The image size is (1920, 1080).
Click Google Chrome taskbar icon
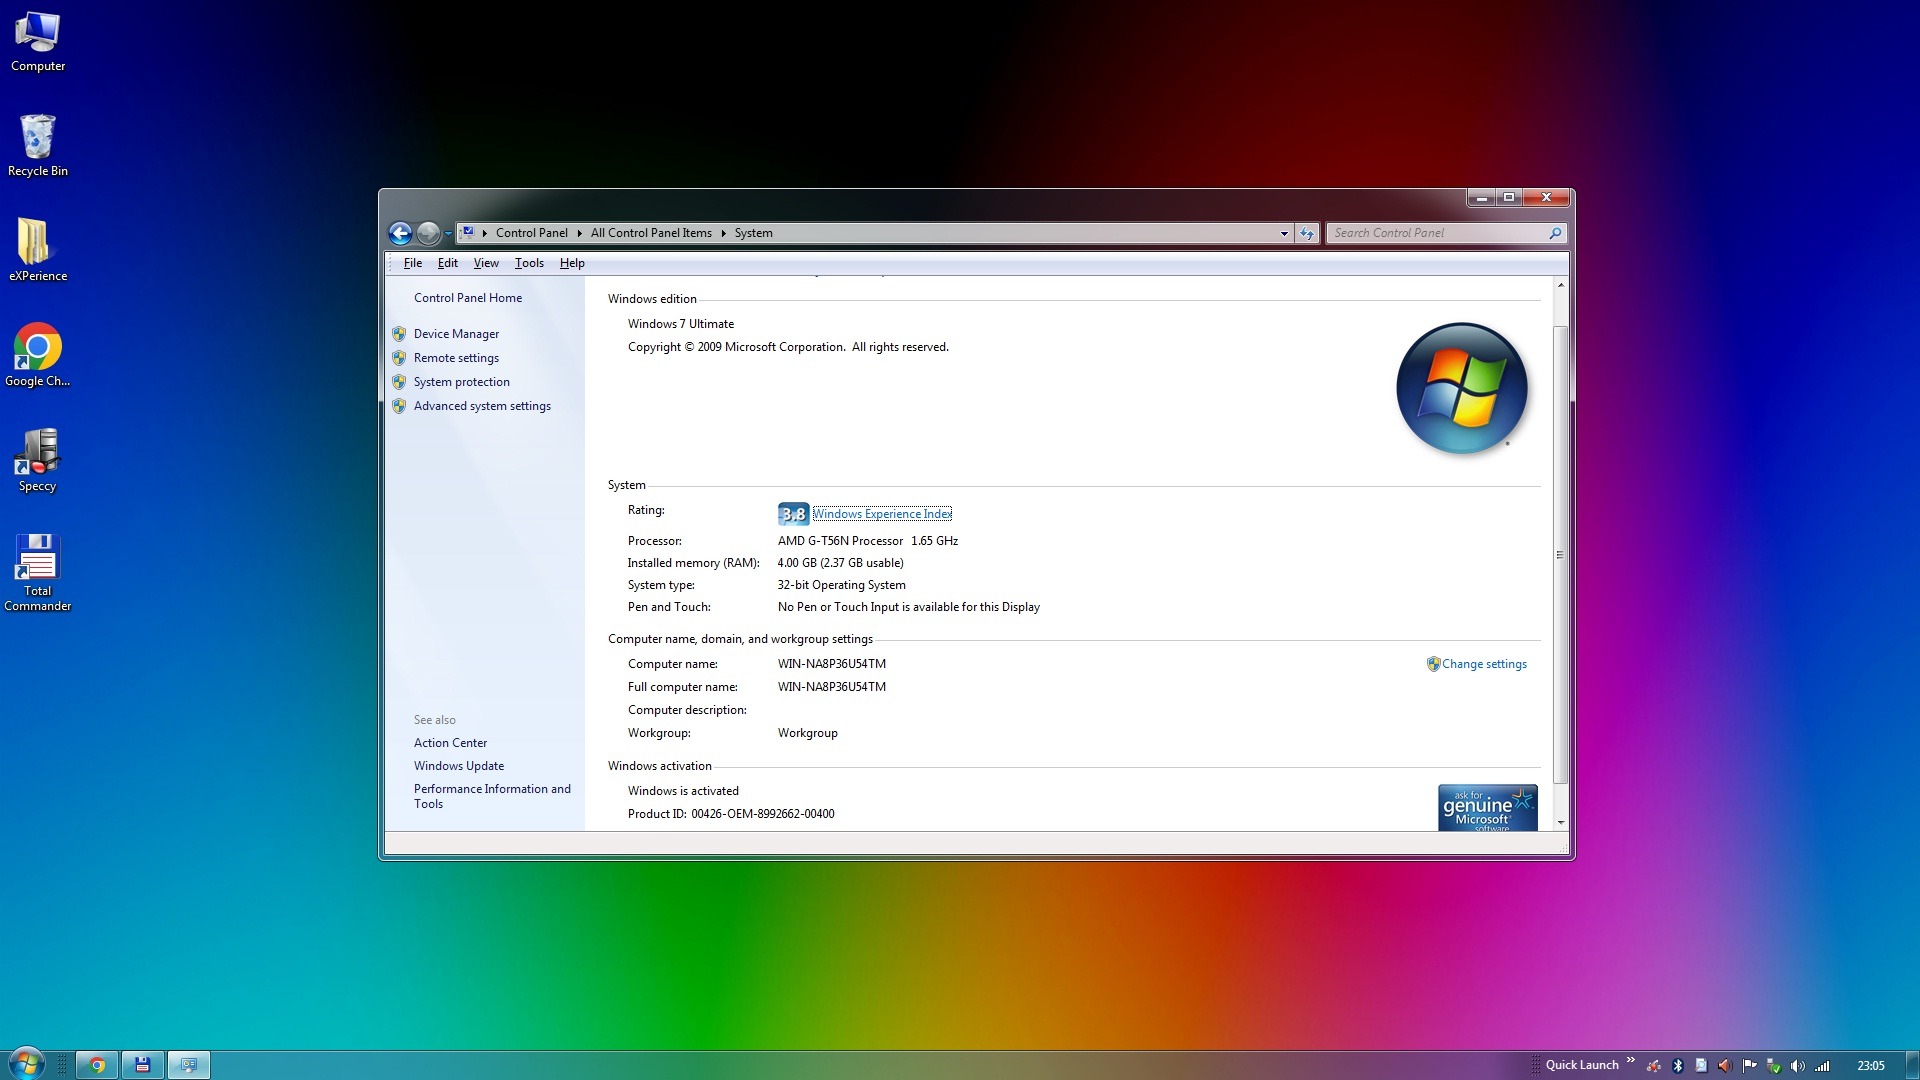[97, 1065]
